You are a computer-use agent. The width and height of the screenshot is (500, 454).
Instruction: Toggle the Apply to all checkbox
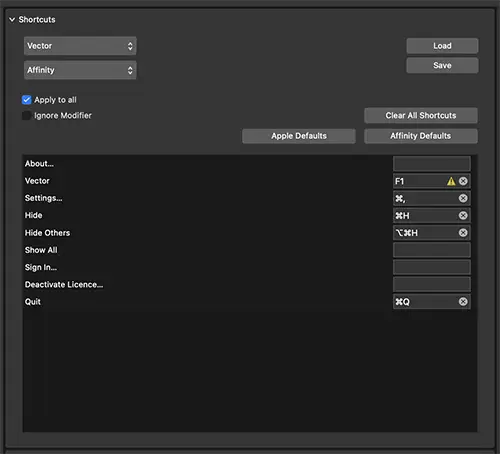tap(27, 100)
